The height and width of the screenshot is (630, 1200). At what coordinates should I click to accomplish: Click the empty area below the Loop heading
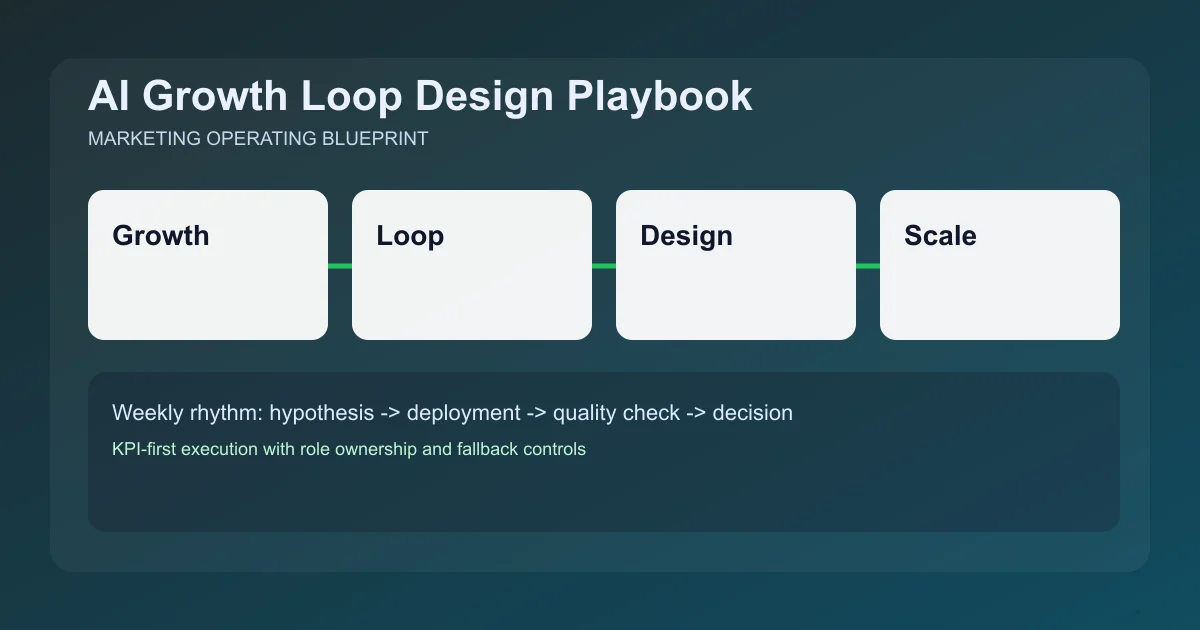[472, 300]
